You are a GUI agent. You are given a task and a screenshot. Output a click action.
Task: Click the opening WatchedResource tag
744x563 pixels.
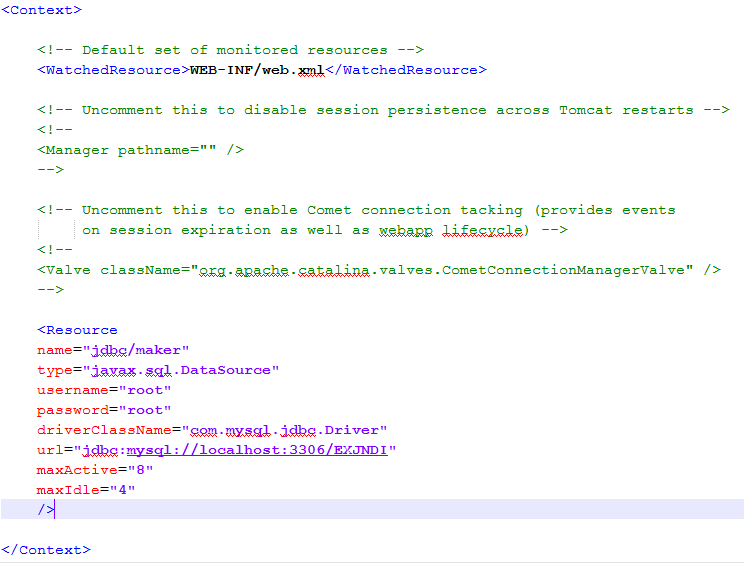[x=113, y=70]
